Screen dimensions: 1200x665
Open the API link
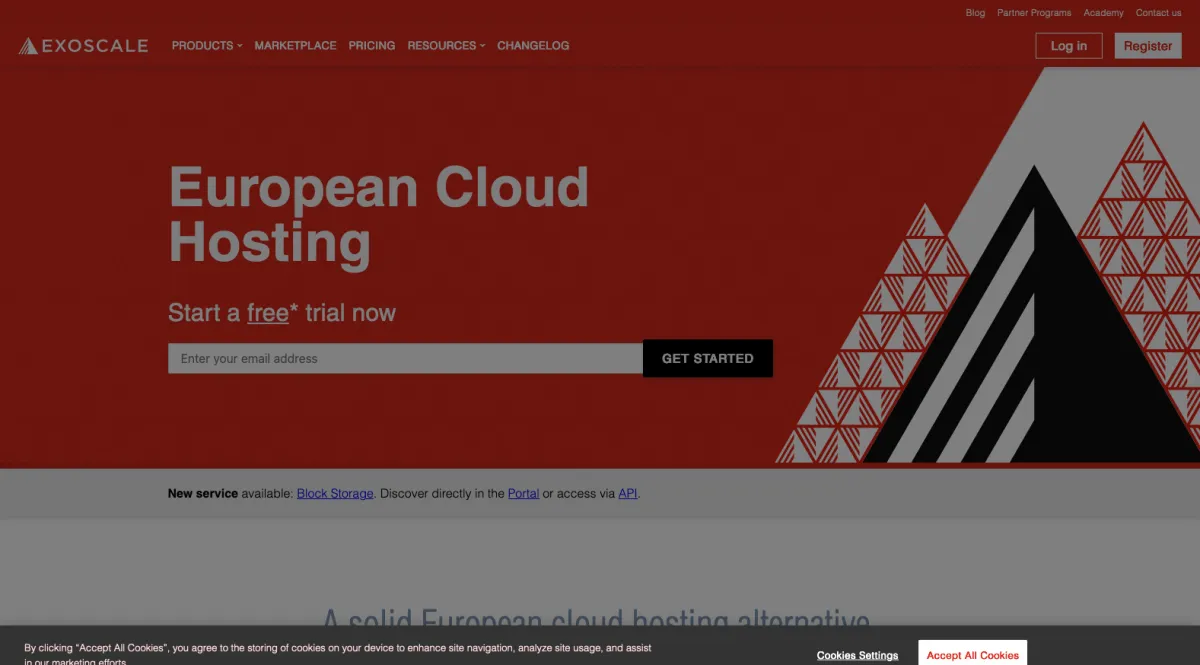tap(628, 494)
